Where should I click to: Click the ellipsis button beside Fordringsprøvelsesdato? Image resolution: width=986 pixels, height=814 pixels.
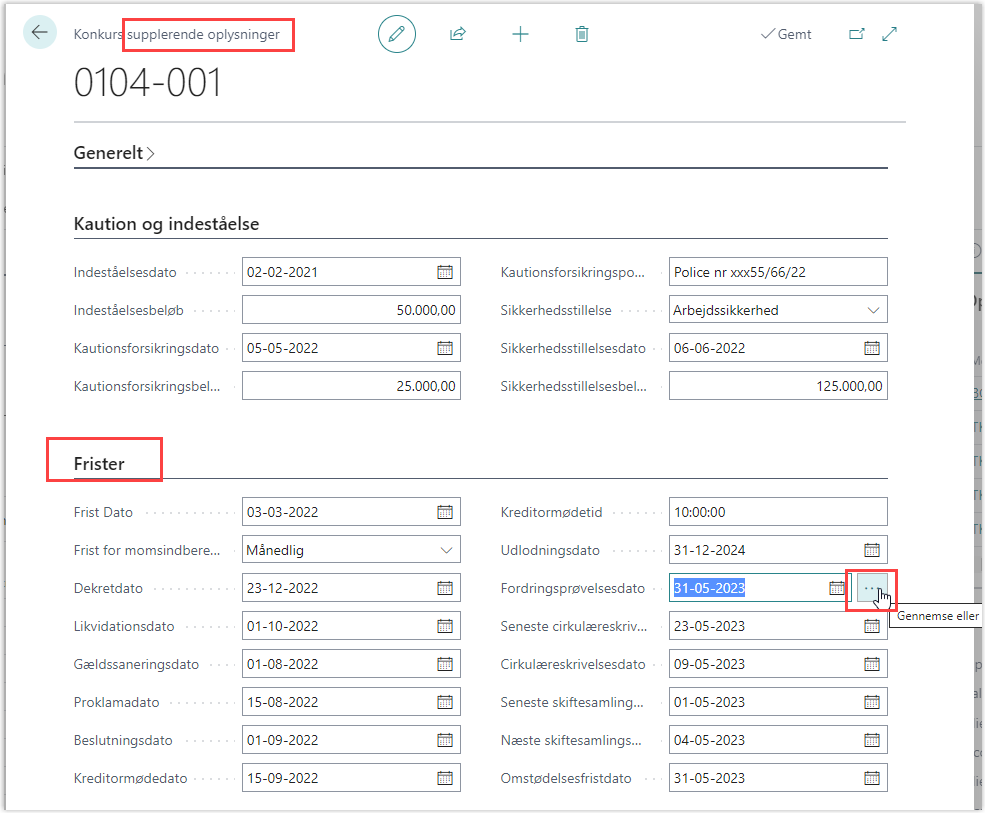coord(871,588)
